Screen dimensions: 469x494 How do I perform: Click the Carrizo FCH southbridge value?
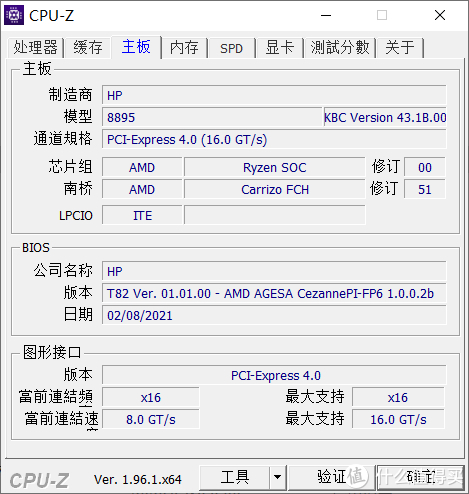click(x=275, y=189)
